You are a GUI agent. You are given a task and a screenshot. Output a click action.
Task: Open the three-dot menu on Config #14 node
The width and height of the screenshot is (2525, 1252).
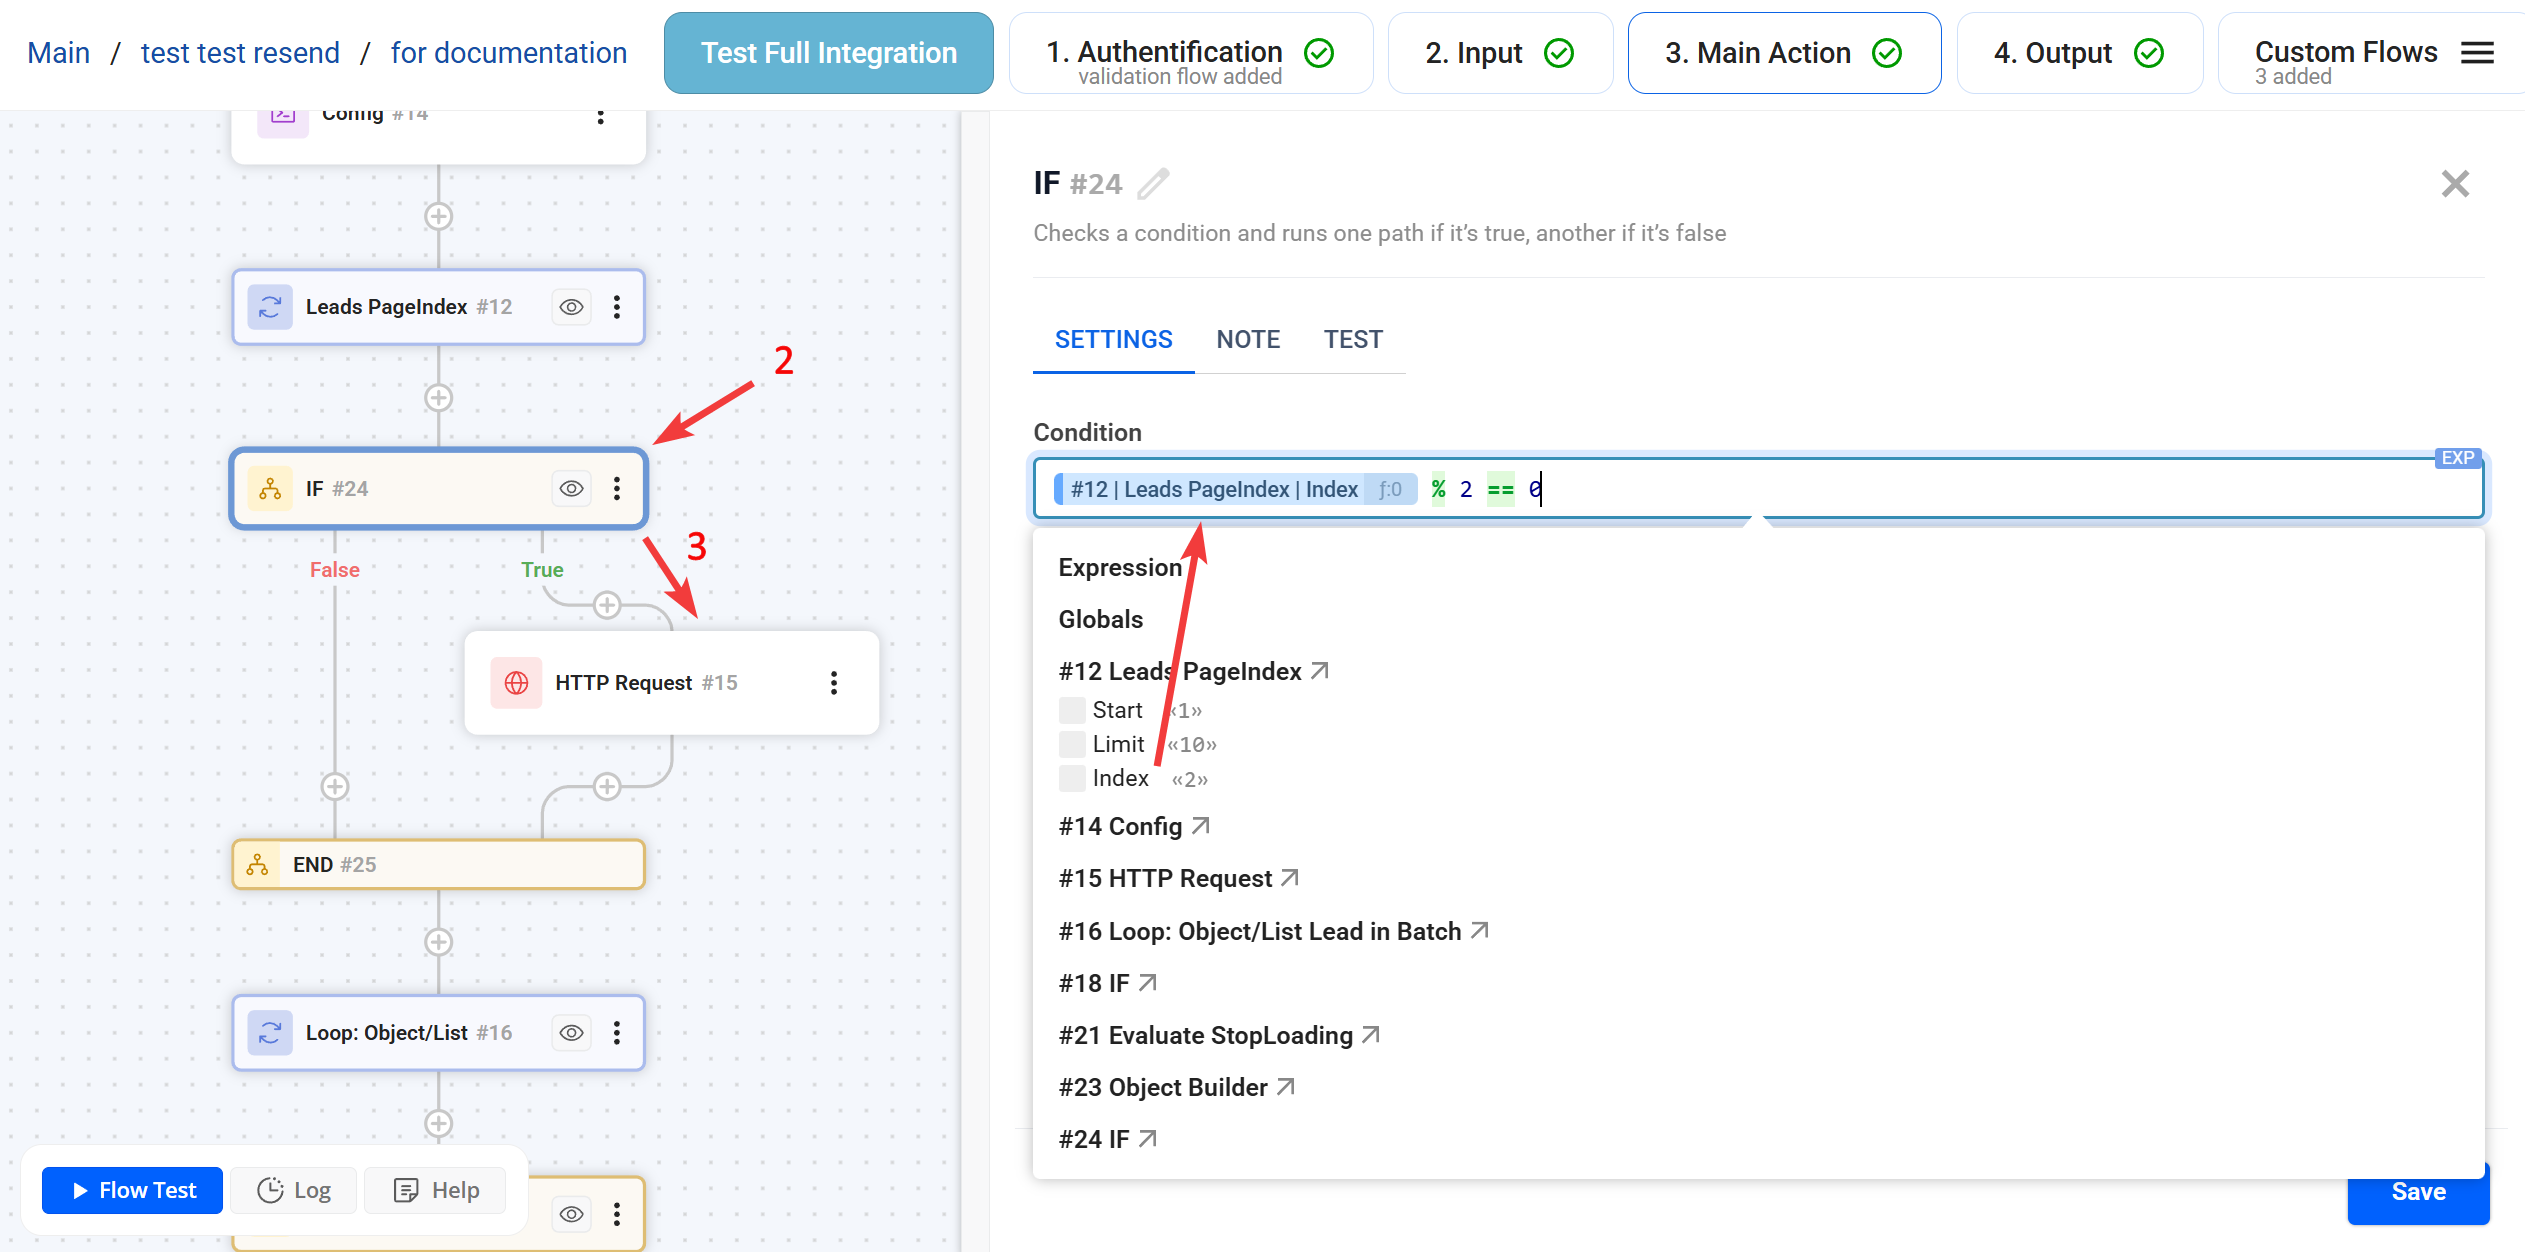(x=600, y=116)
